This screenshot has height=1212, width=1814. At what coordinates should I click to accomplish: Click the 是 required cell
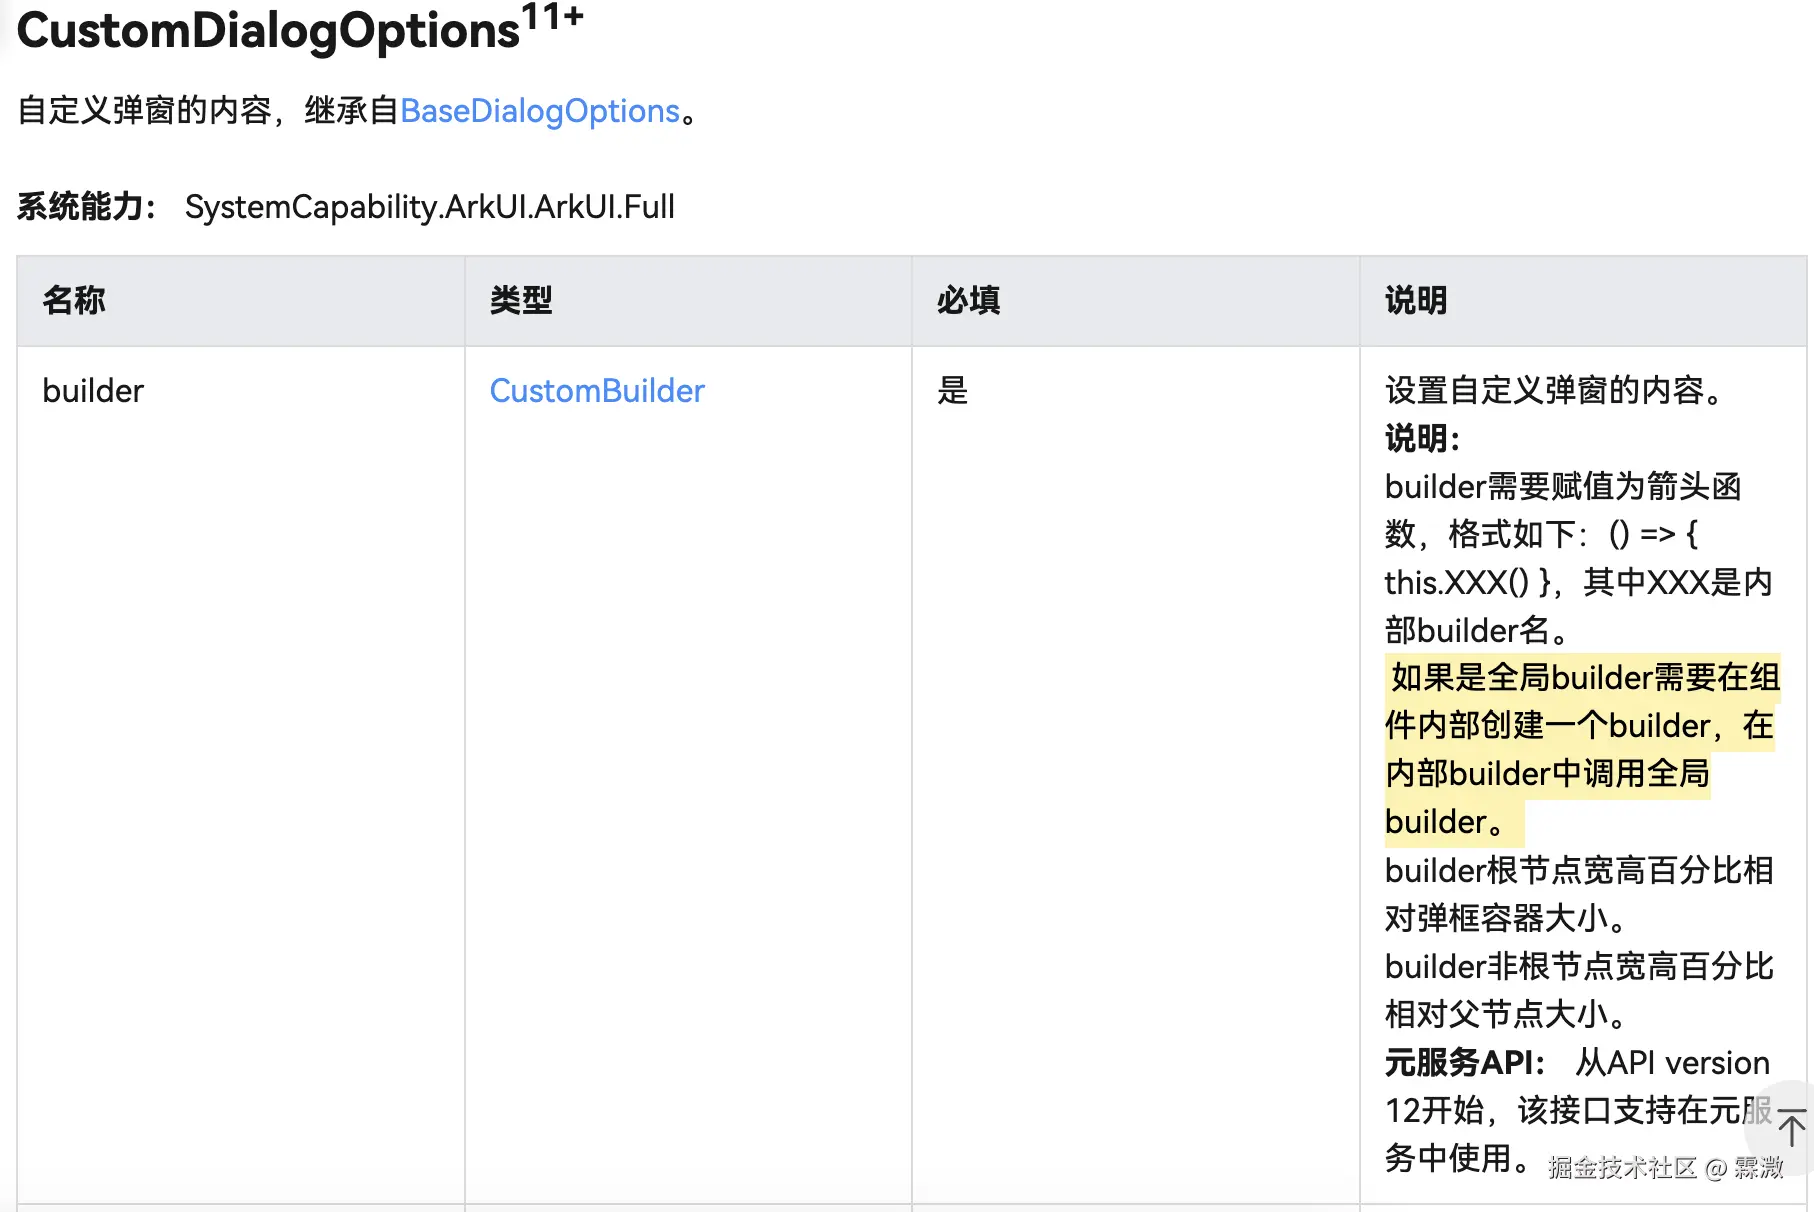click(x=952, y=391)
